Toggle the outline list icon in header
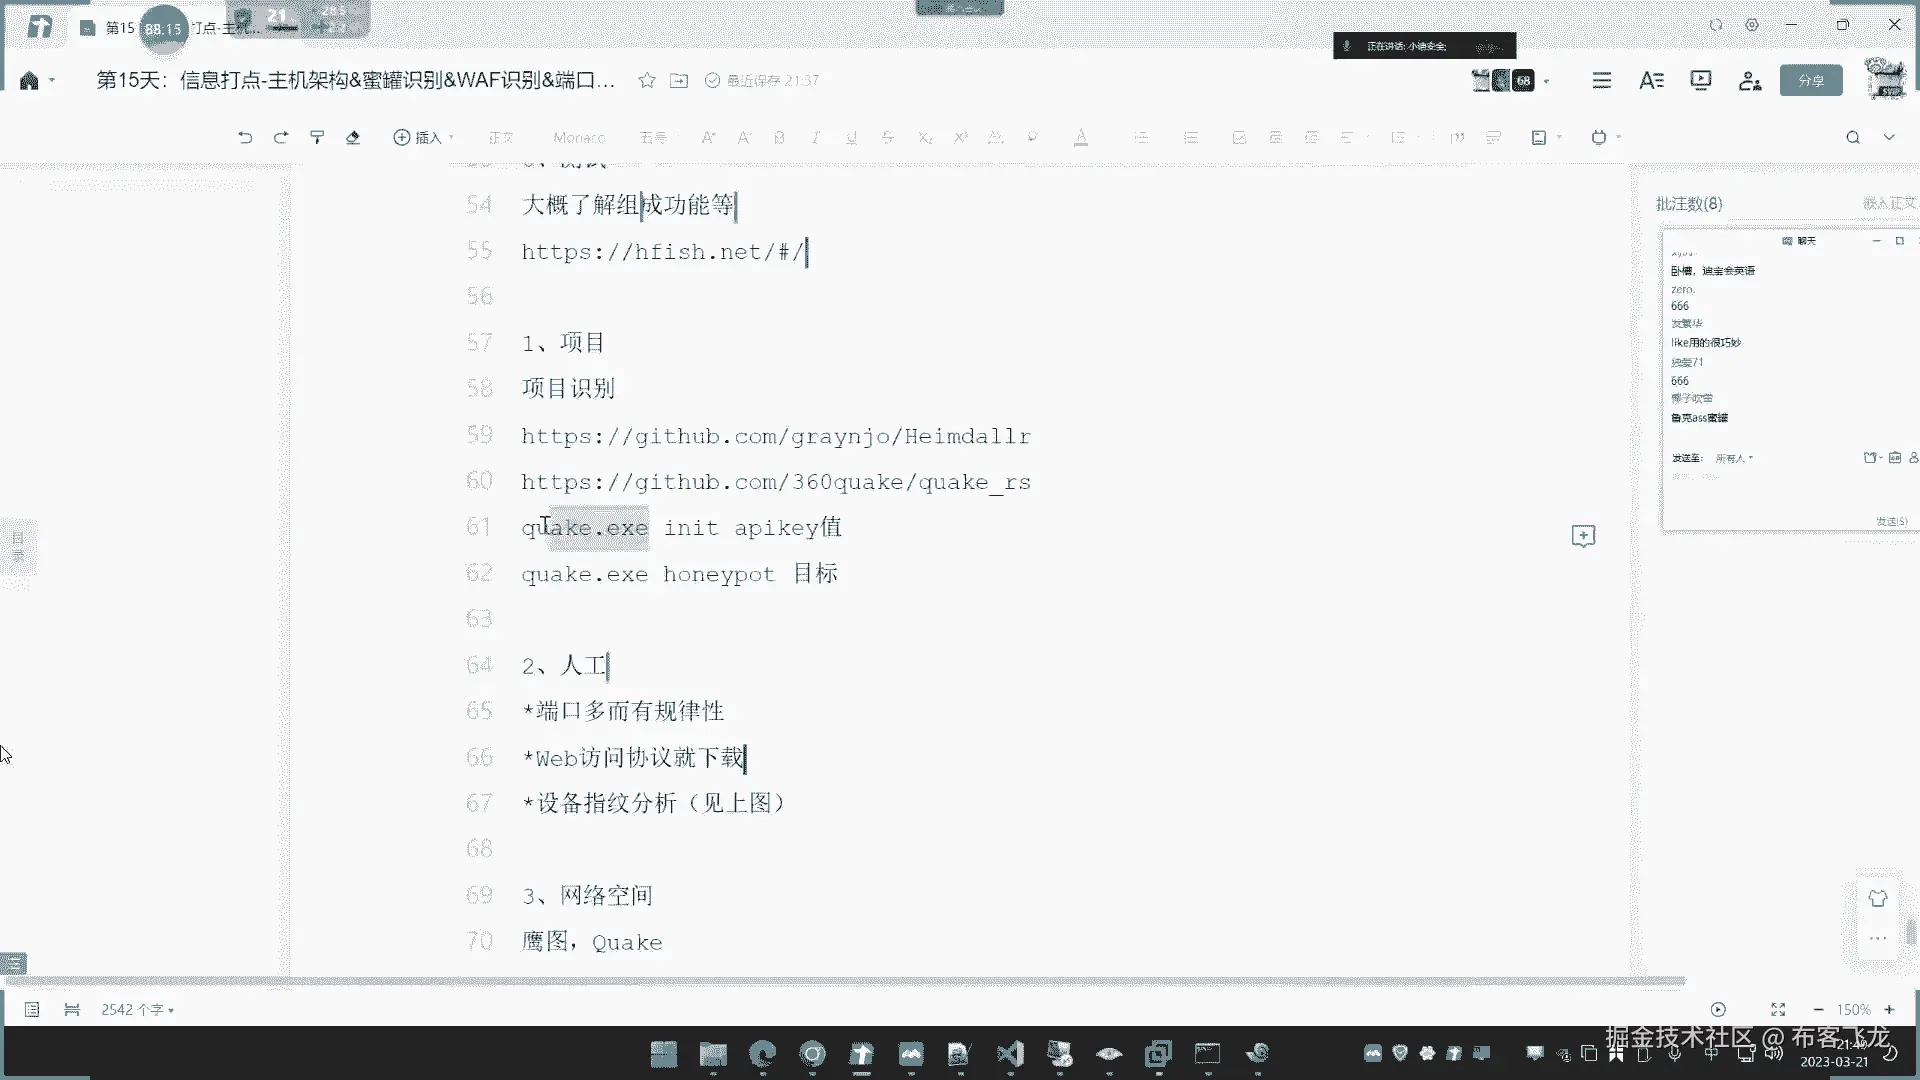The height and width of the screenshot is (1080, 1920). (x=1602, y=81)
